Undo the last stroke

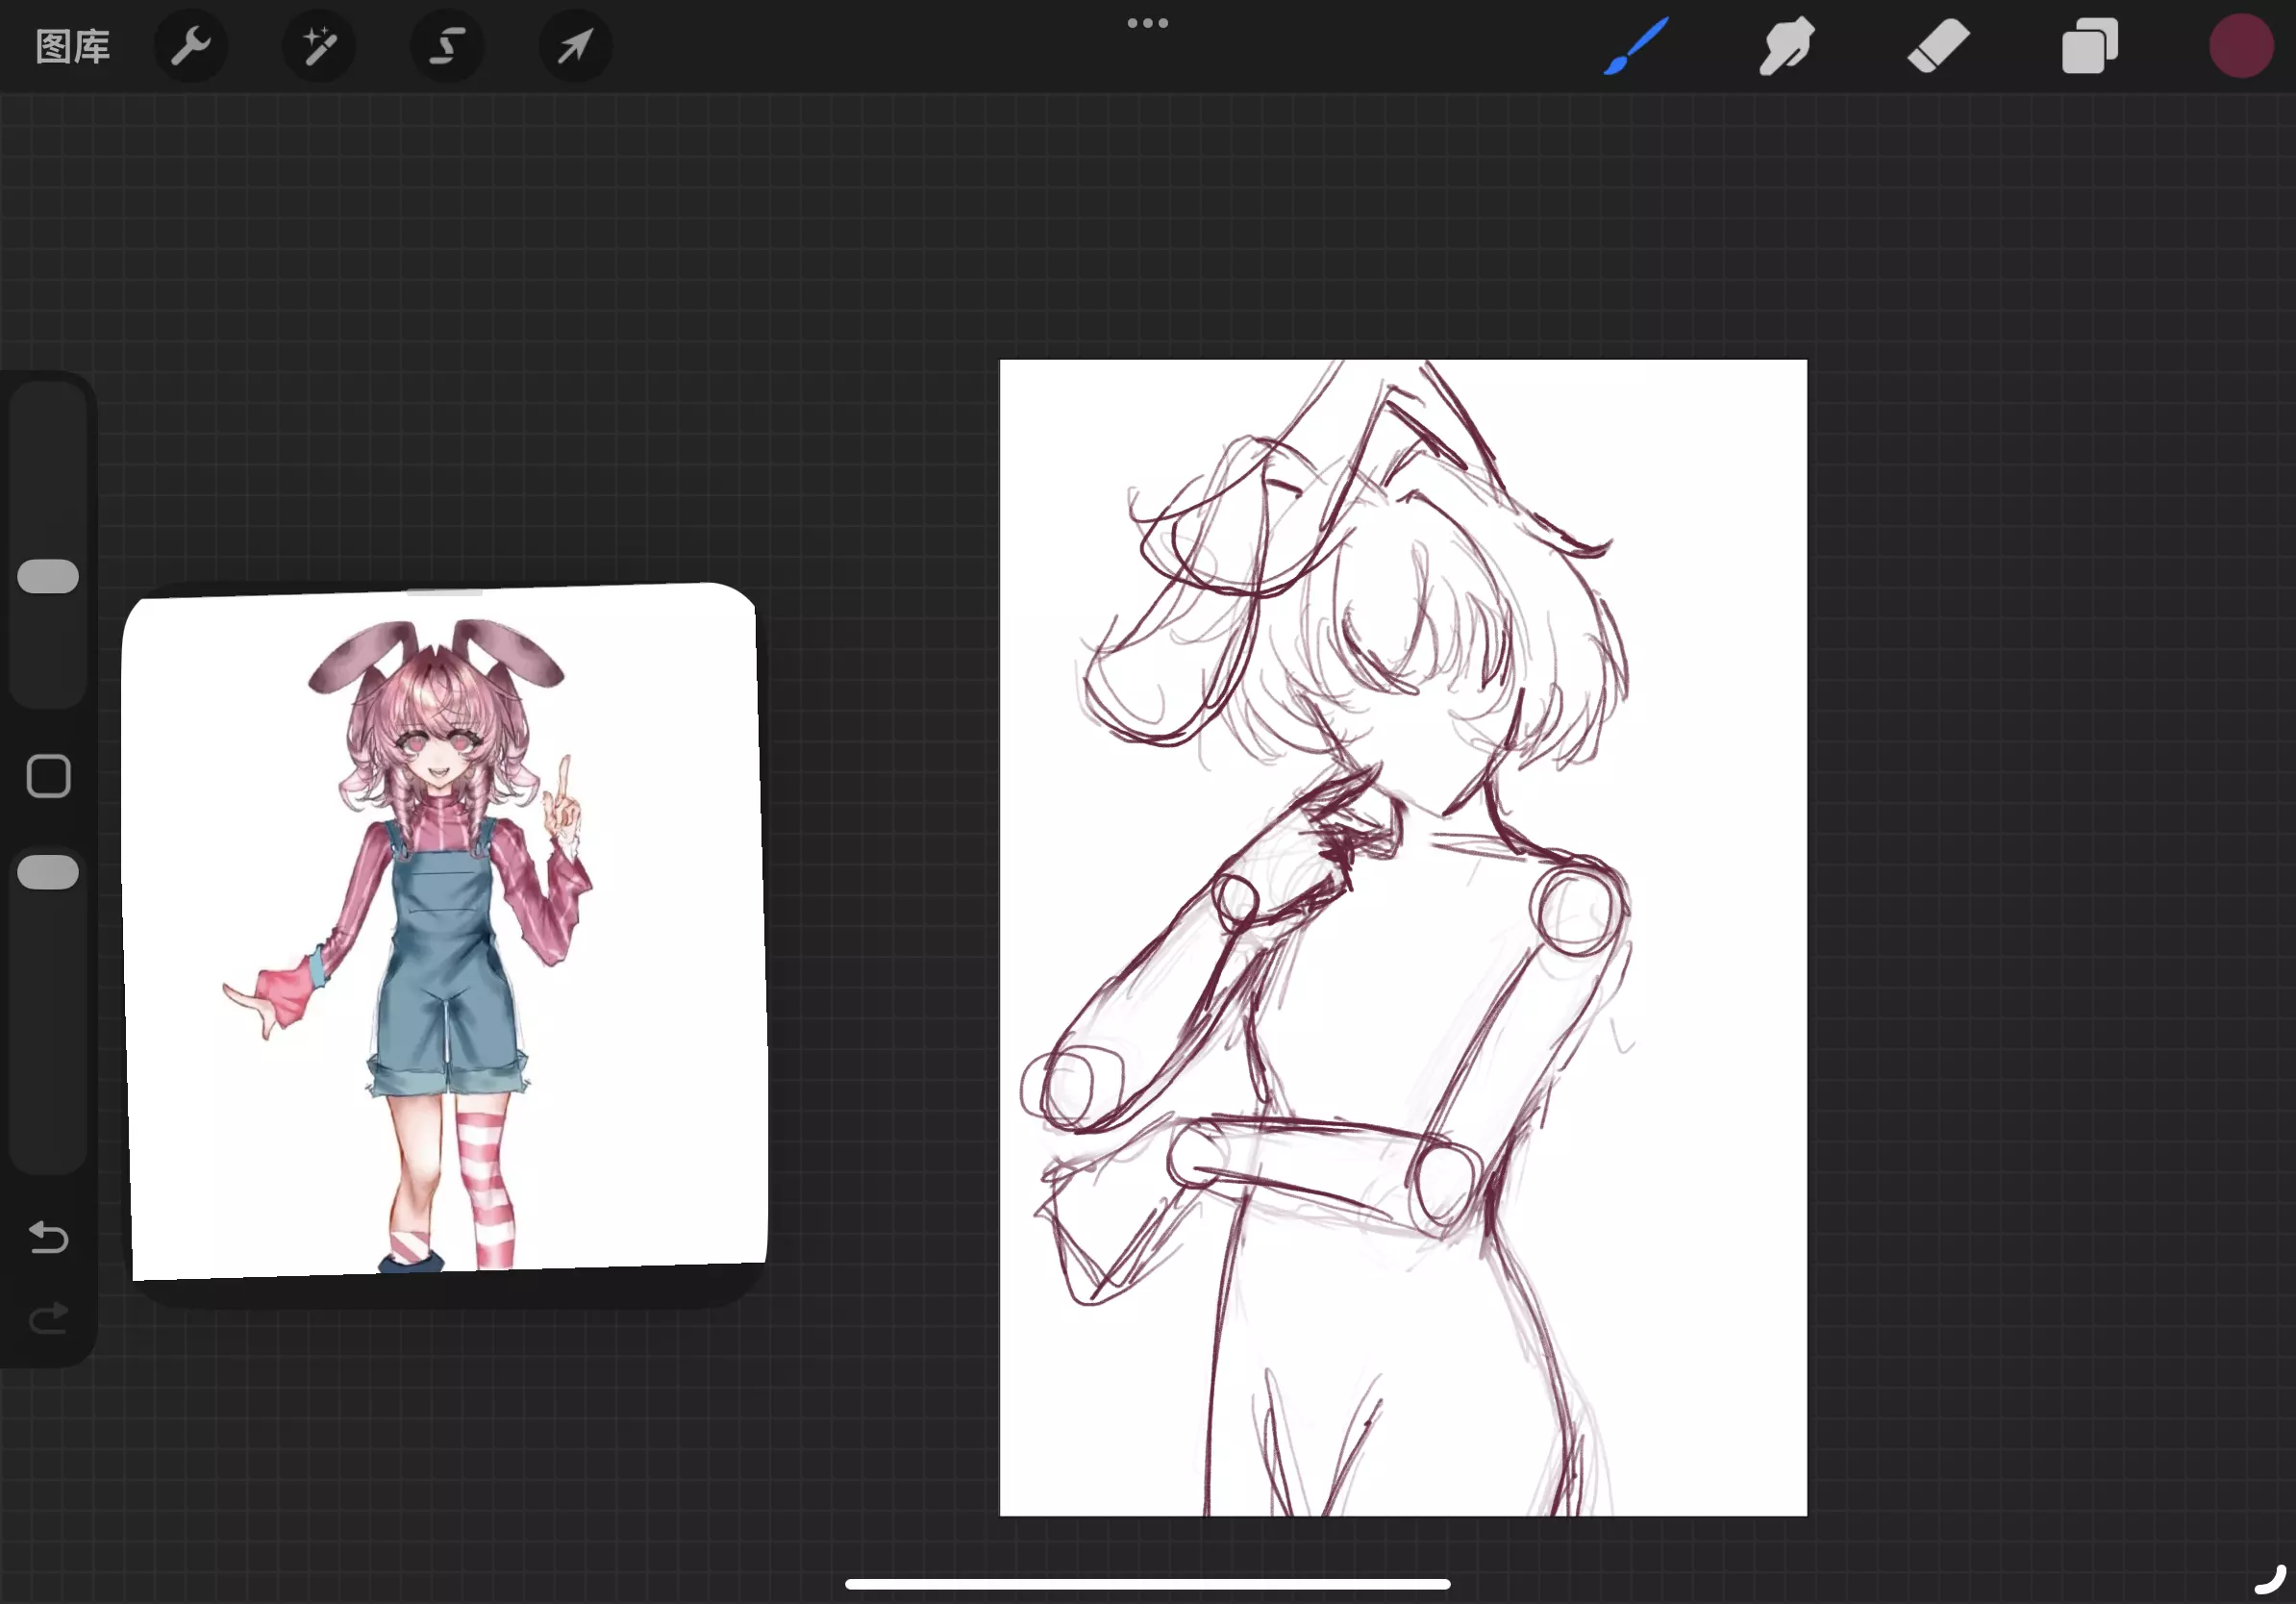pos(48,1238)
